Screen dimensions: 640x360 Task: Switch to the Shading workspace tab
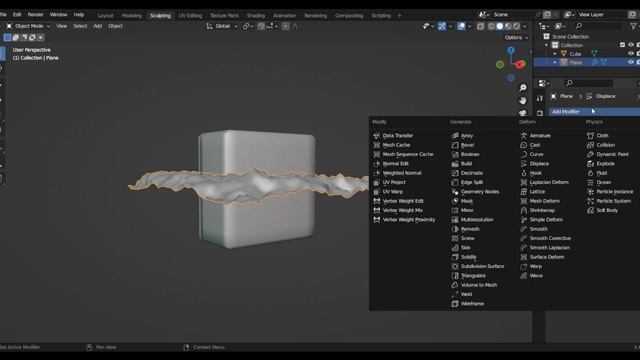click(x=256, y=16)
